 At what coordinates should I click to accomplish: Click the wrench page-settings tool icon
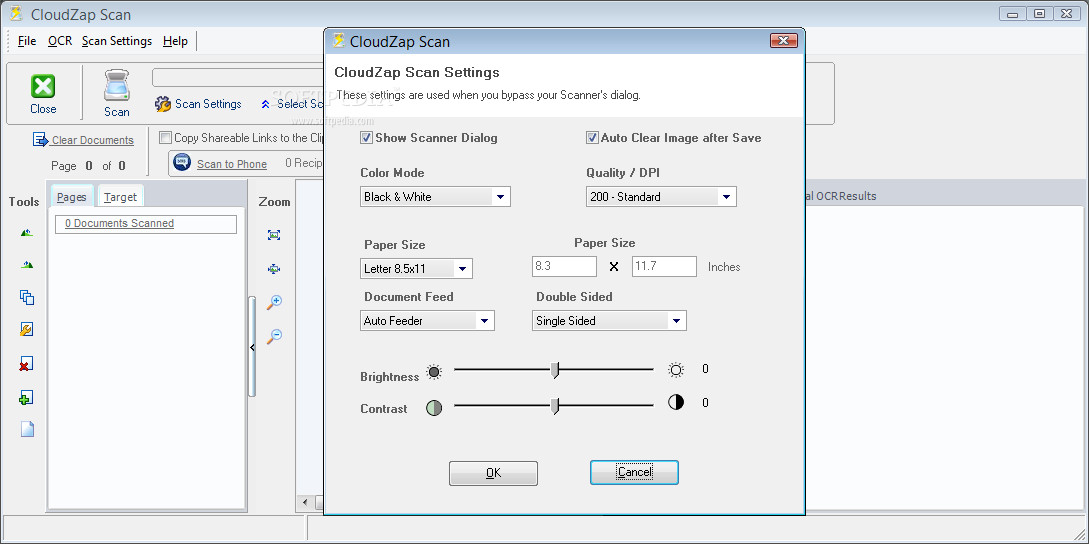pos(26,330)
